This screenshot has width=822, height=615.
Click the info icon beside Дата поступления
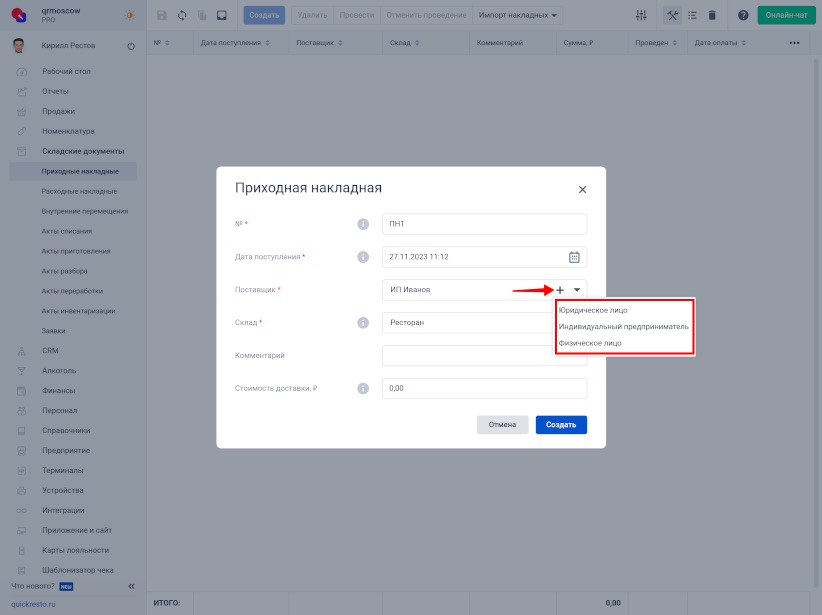pyautogui.click(x=363, y=257)
